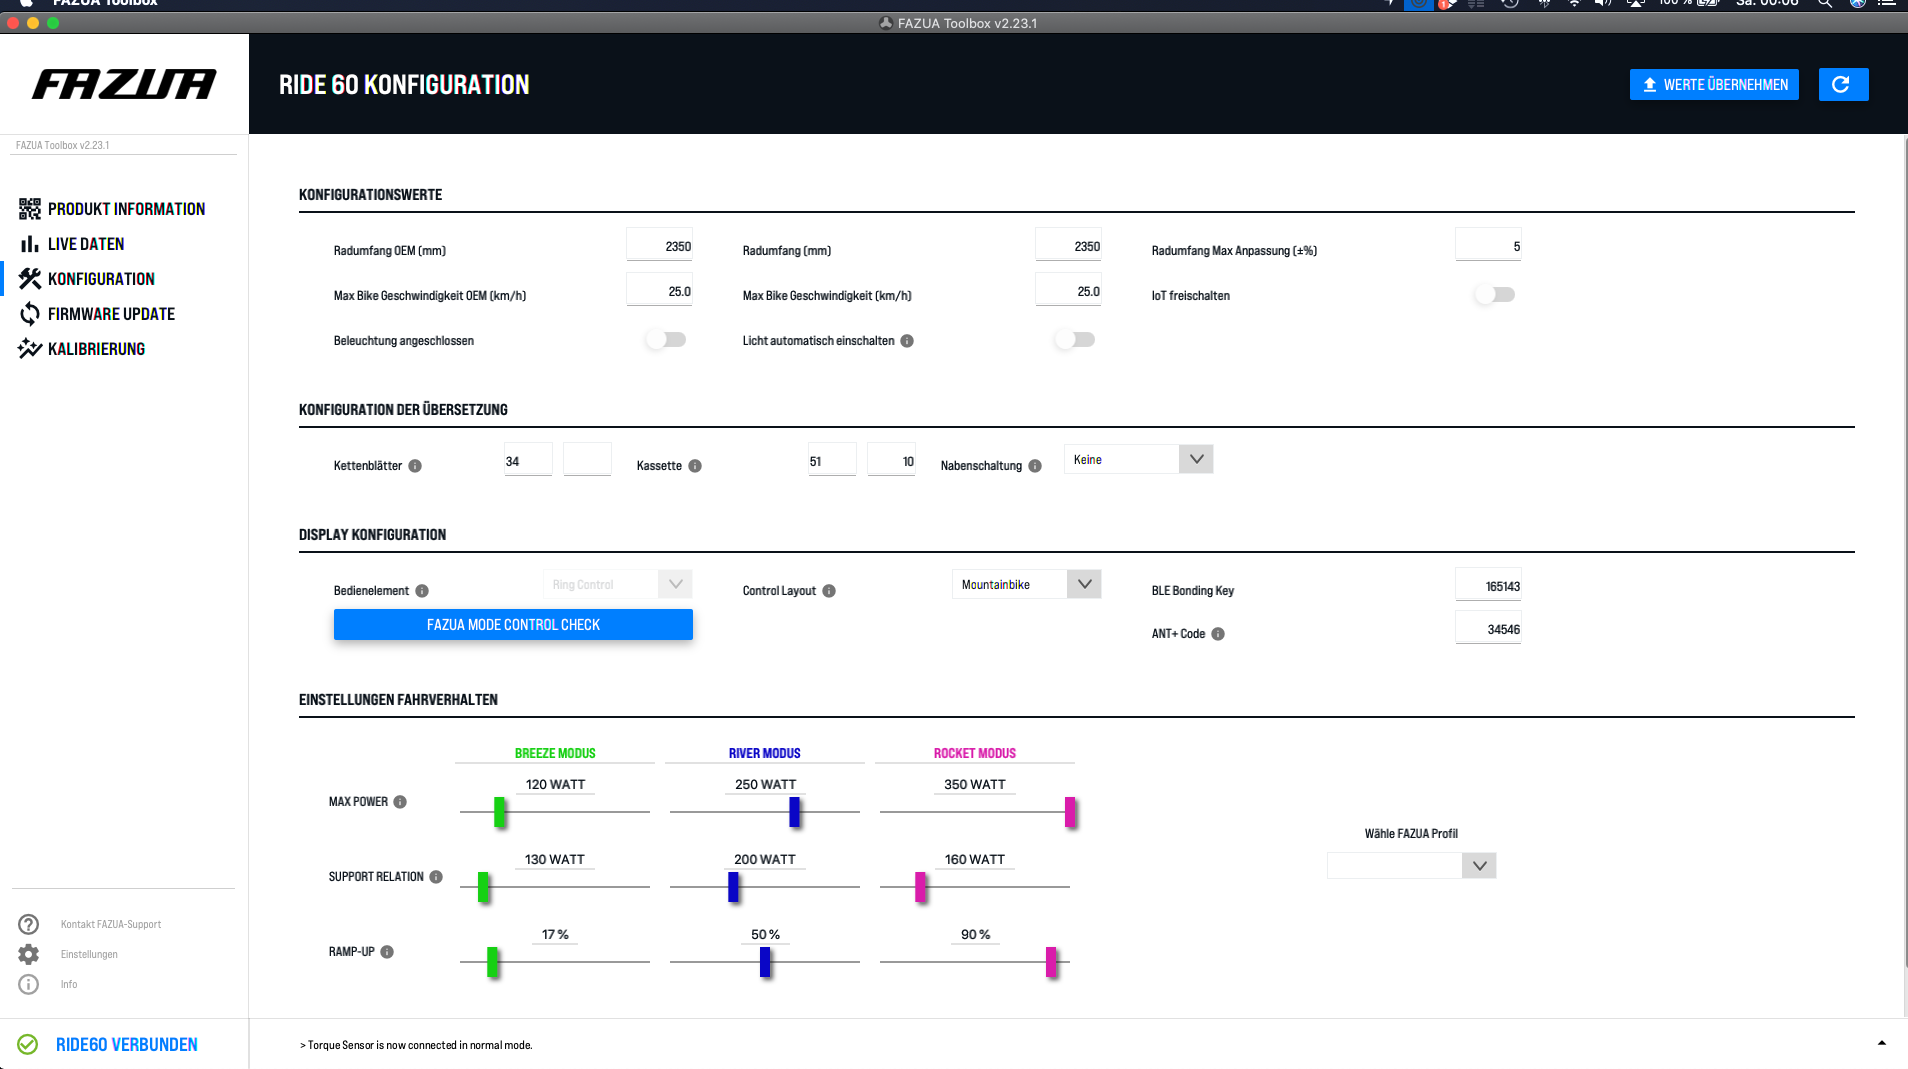The image size is (1908, 1069).
Task: Toggle Beleuchtung angeschlossen switch
Action: point(666,340)
